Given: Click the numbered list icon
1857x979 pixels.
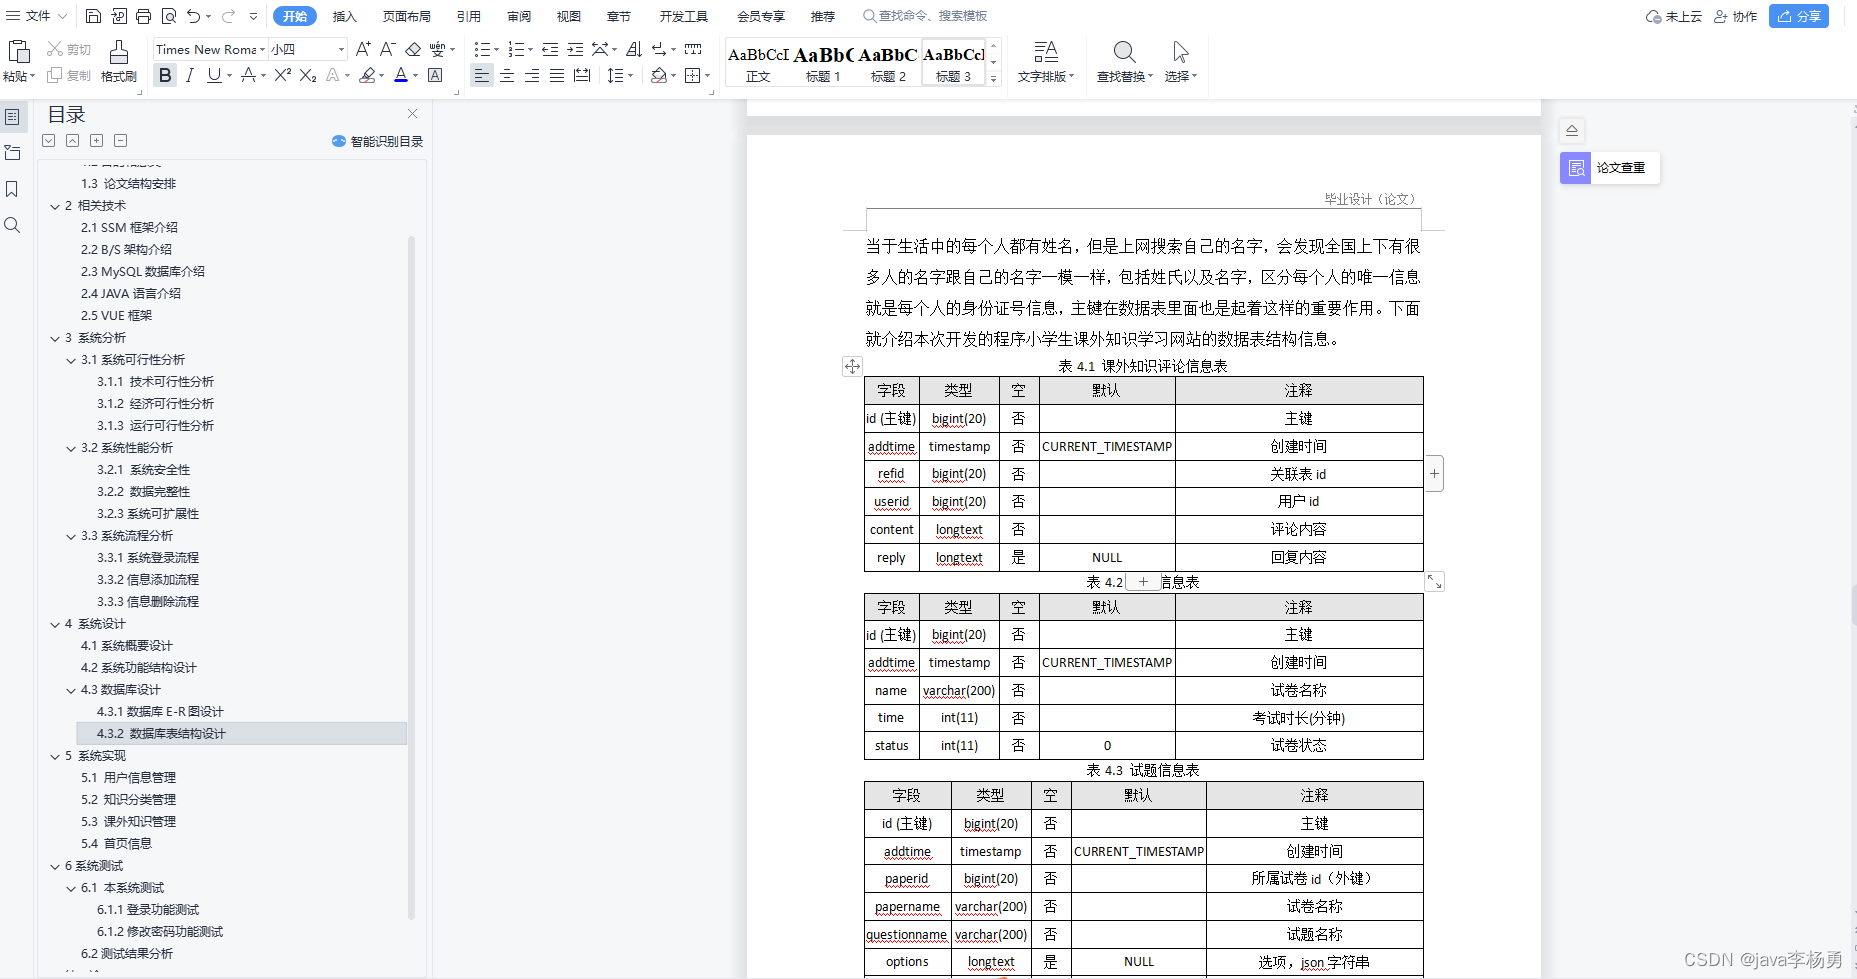Looking at the screenshot, I should click(515, 49).
